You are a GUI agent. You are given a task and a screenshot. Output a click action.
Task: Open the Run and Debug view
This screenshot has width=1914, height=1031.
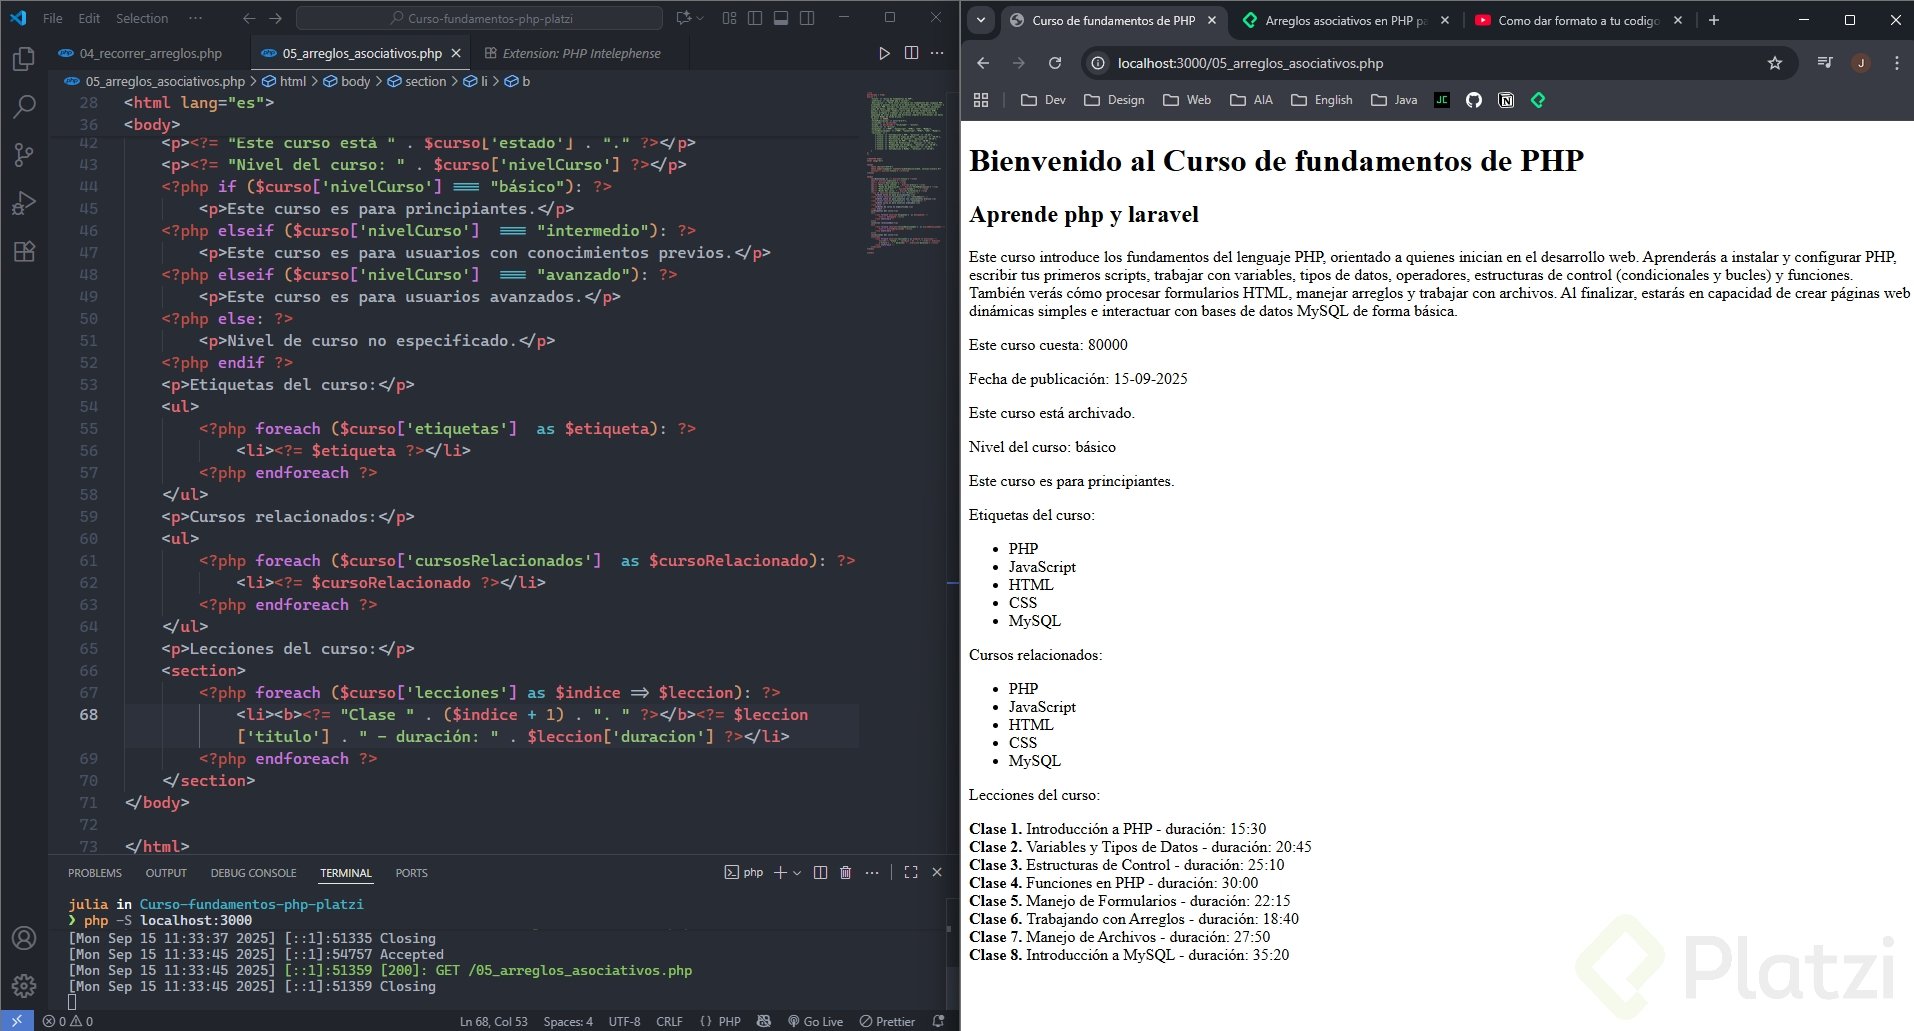24,203
